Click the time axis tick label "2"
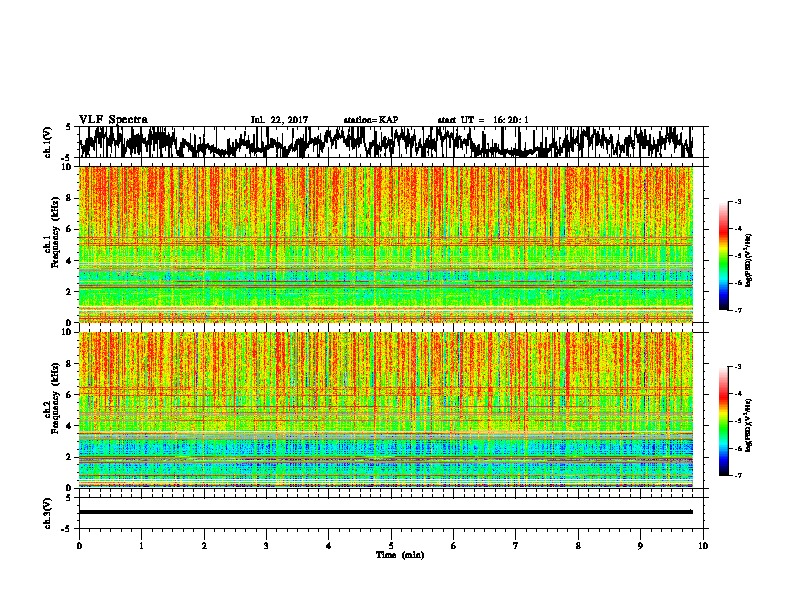The height and width of the screenshot is (612, 792). 204,546
